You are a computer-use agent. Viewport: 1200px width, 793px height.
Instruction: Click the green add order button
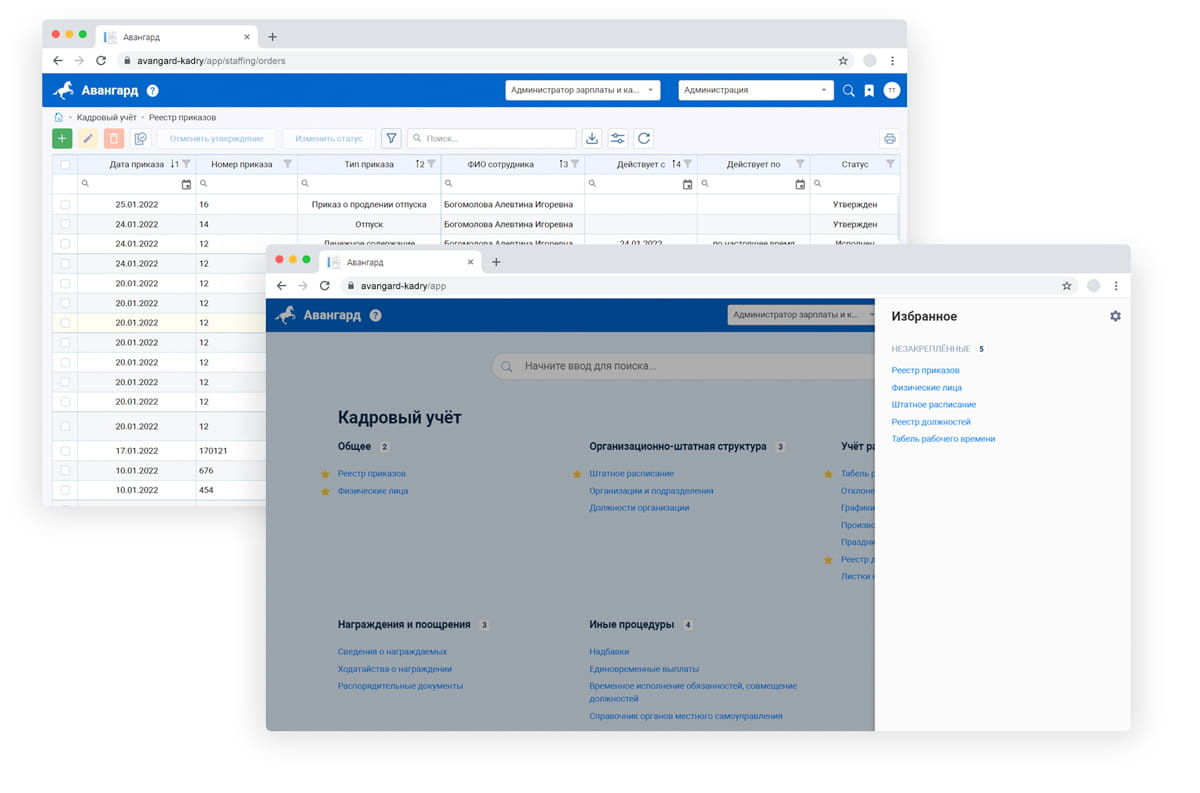point(62,139)
